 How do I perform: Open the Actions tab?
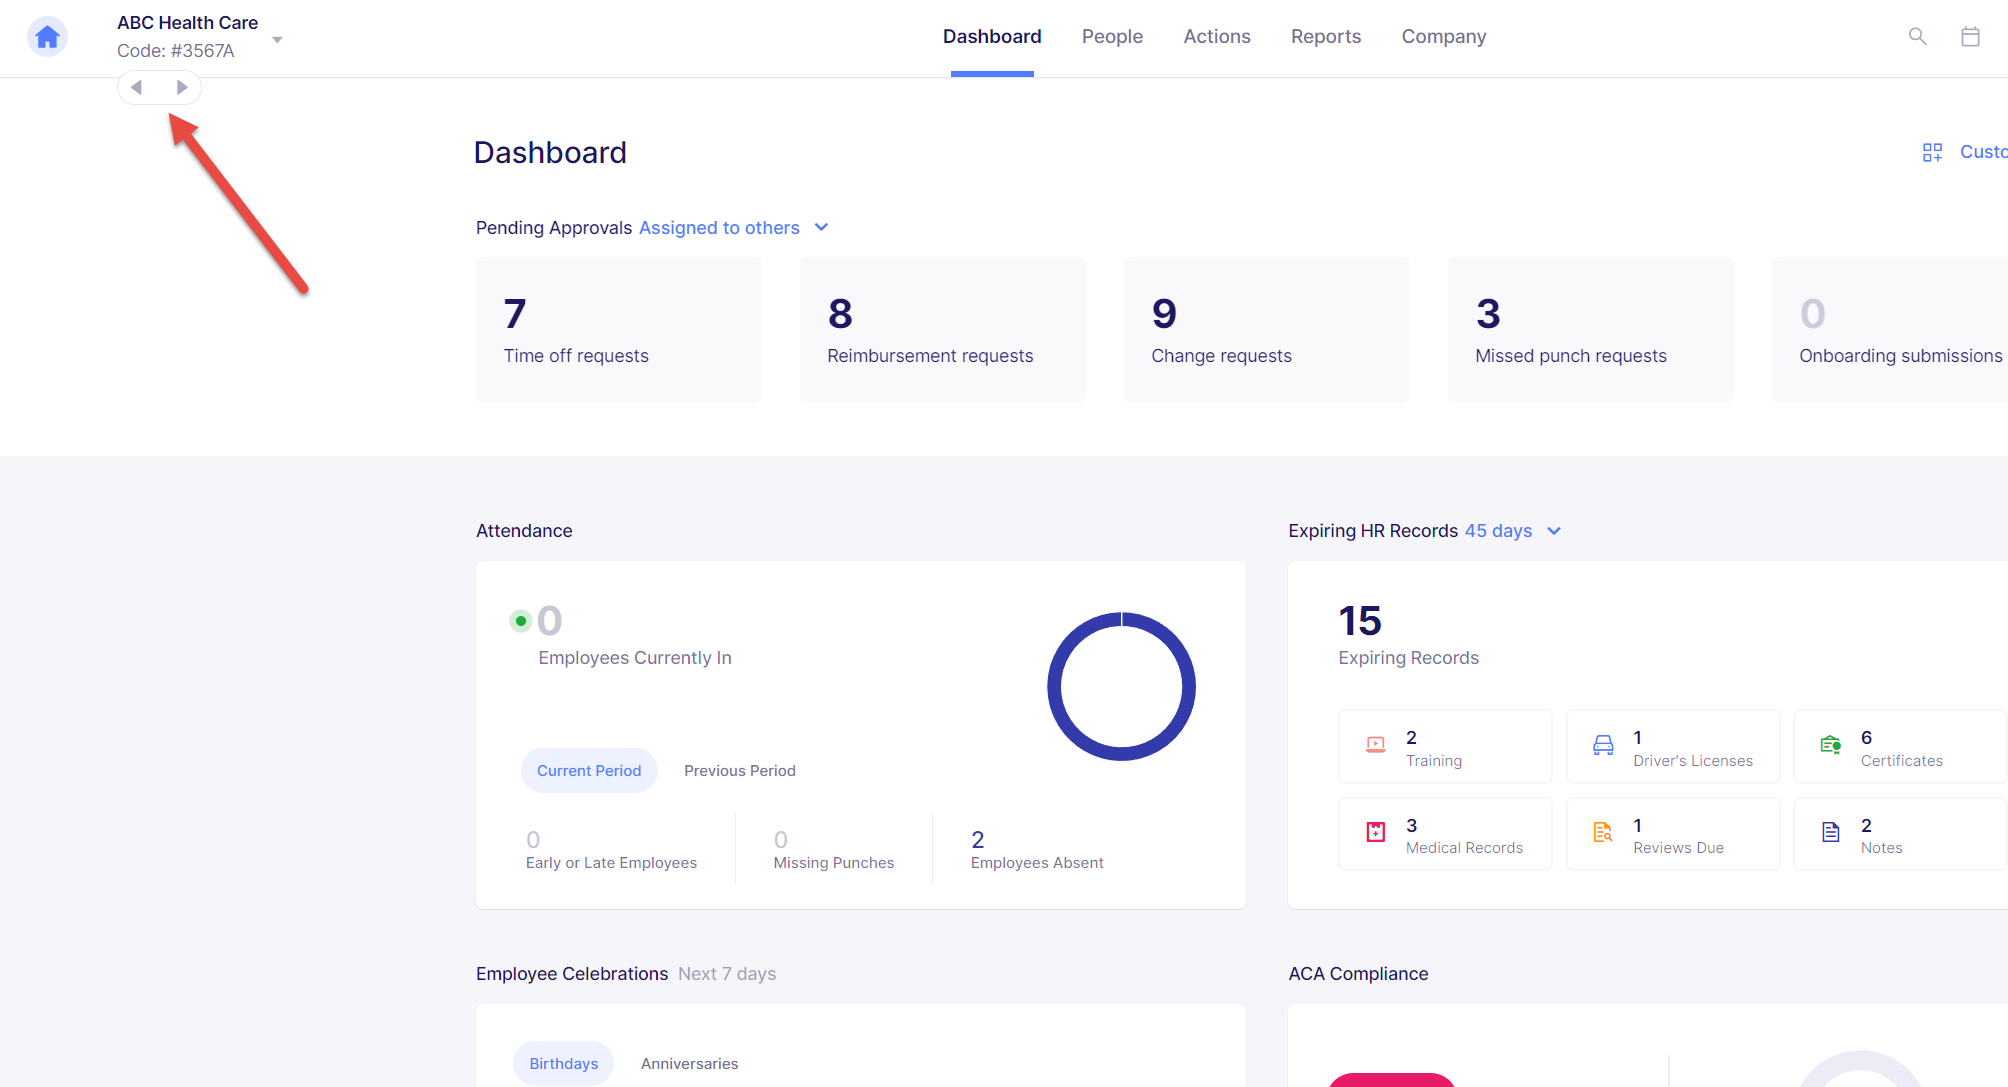pos(1217,37)
